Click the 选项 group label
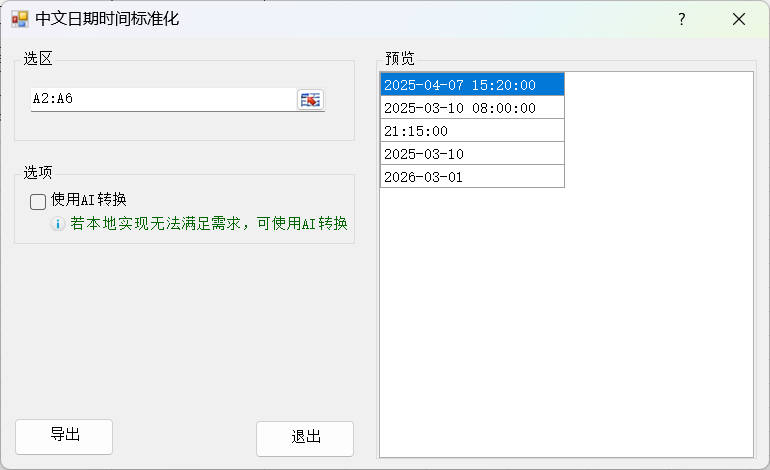770x470 pixels. [38, 172]
